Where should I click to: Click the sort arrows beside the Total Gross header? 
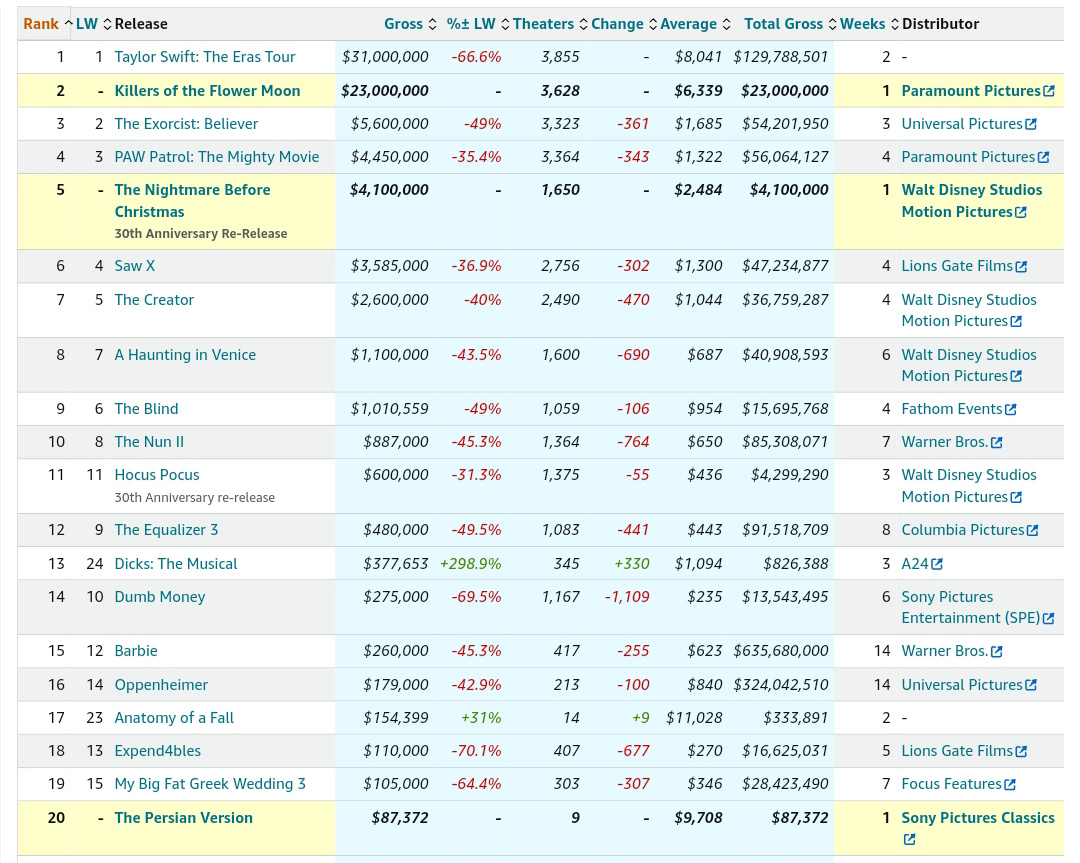tap(832, 24)
